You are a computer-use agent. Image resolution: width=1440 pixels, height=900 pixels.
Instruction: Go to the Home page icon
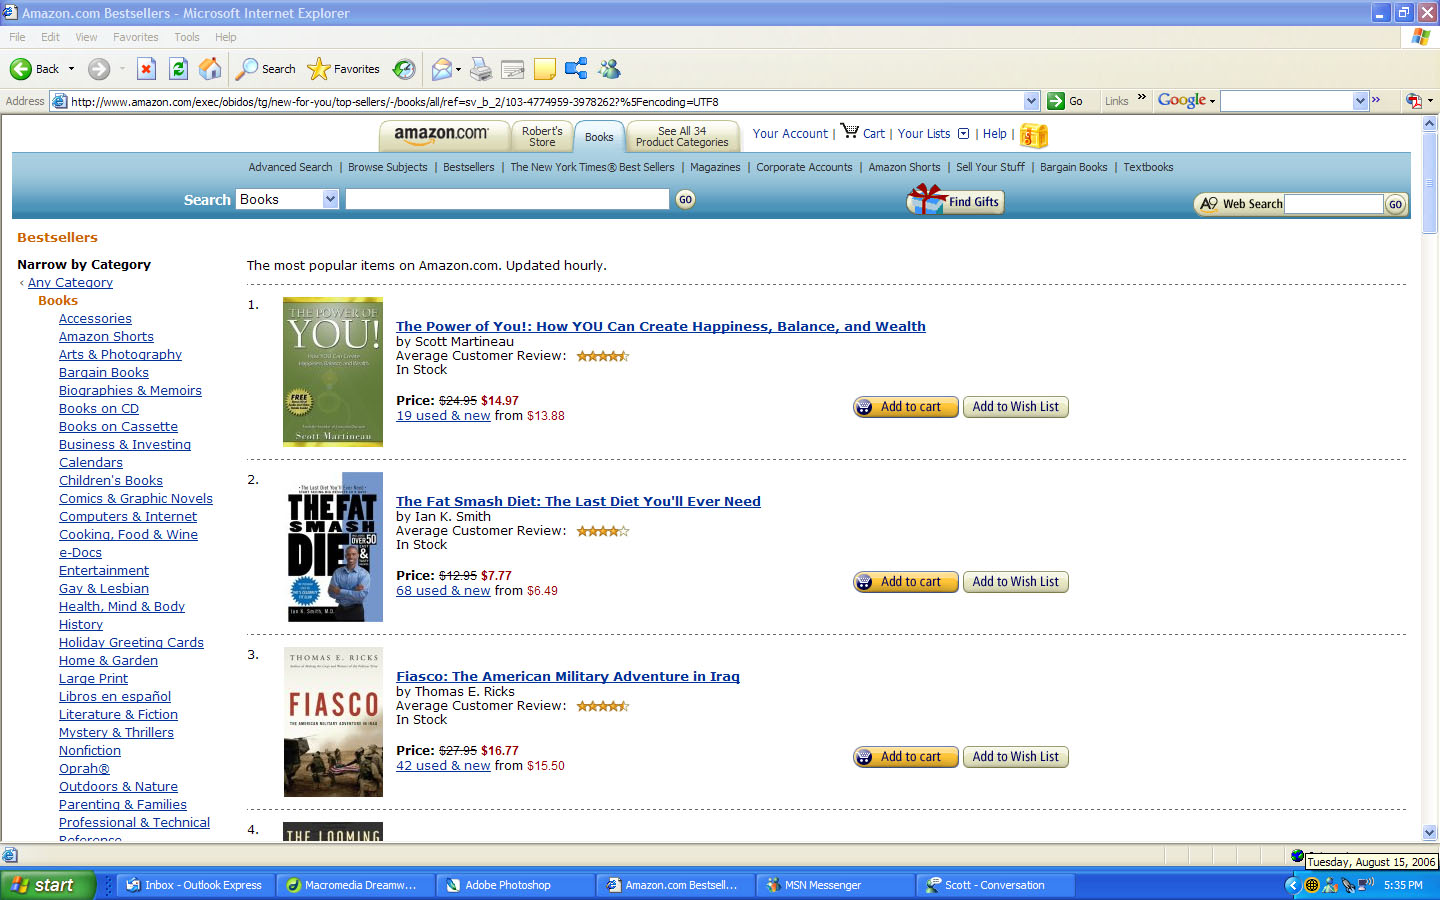click(x=210, y=69)
